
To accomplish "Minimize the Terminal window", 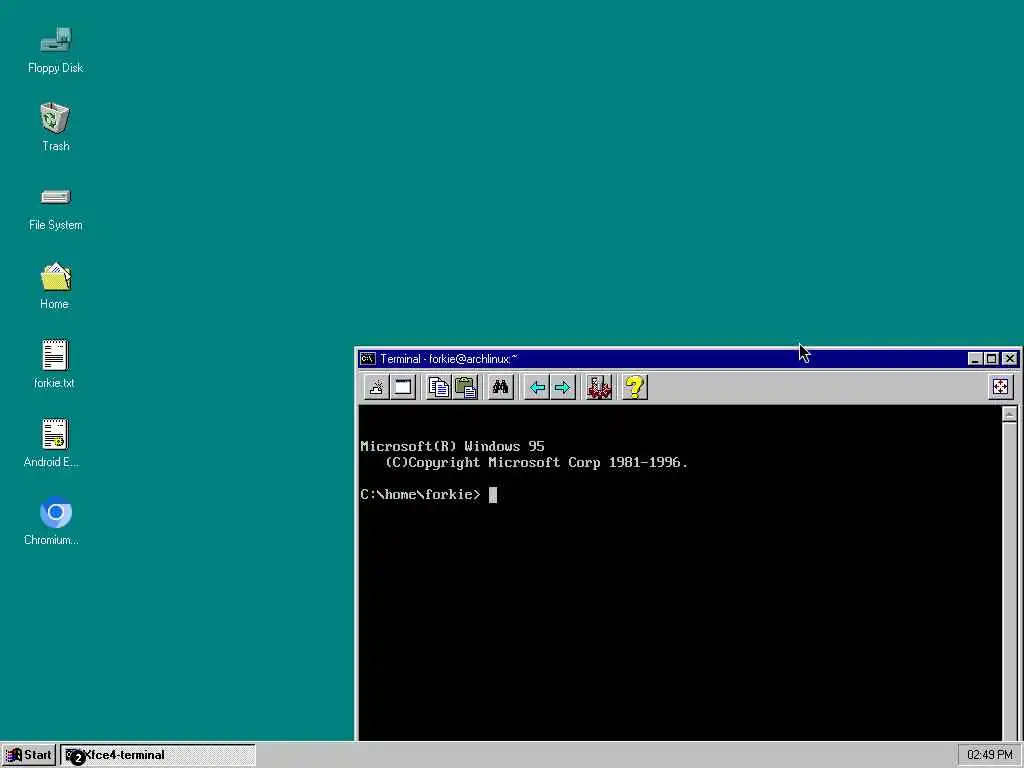I will point(974,359).
